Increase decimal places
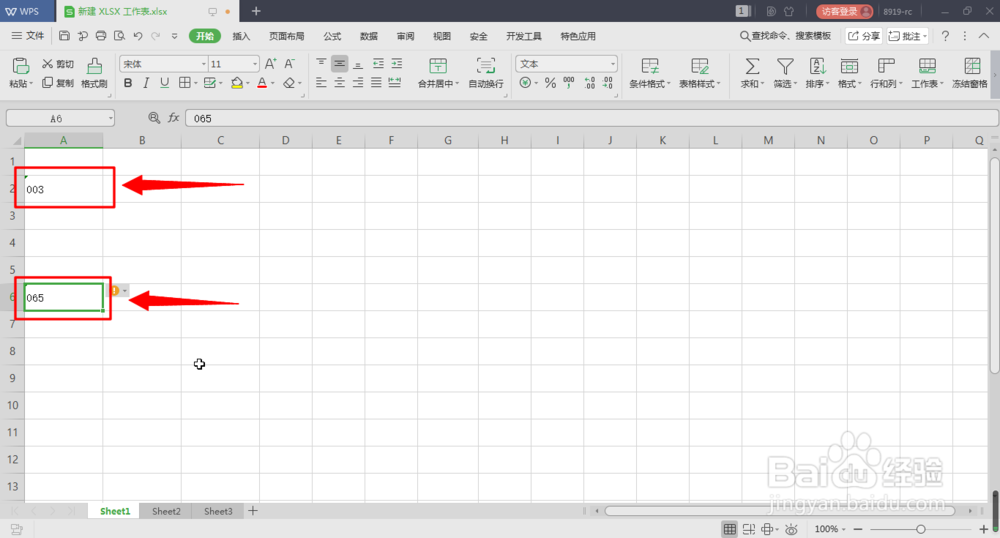 589,83
